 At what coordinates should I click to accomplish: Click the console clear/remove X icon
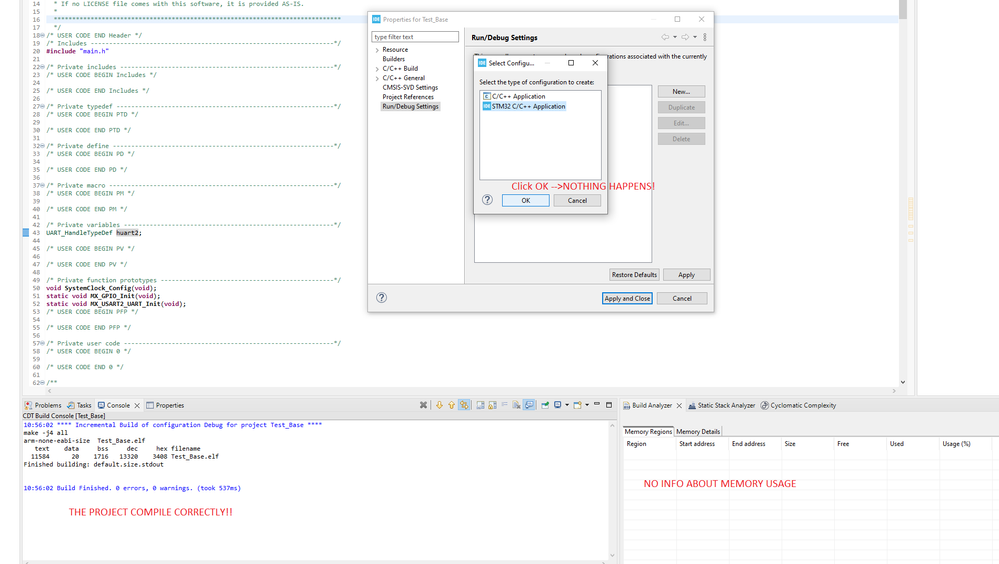pos(423,405)
